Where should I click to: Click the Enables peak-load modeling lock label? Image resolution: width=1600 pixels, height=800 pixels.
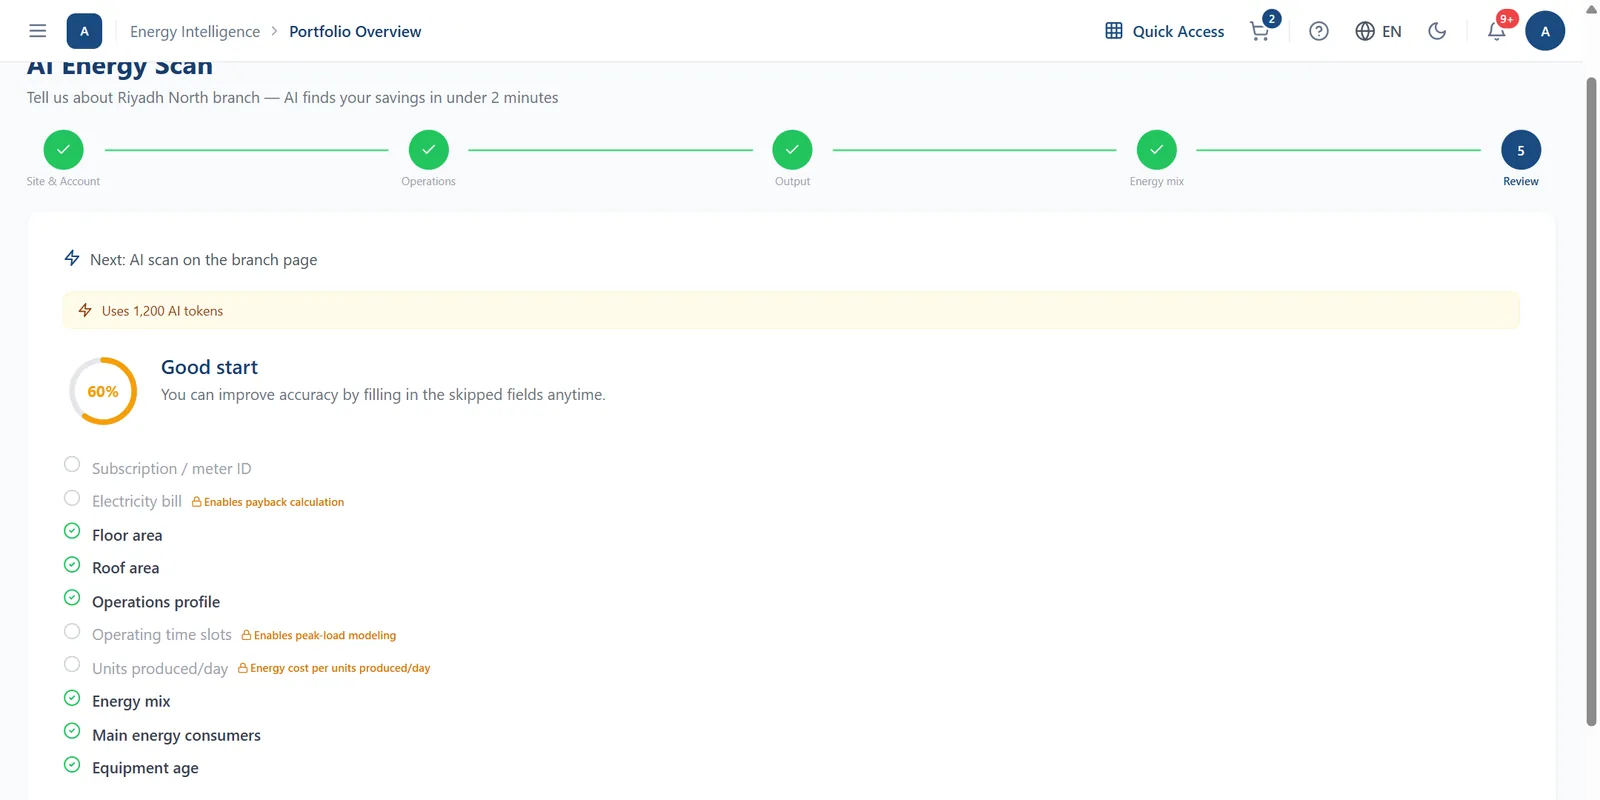click(319, 635)
